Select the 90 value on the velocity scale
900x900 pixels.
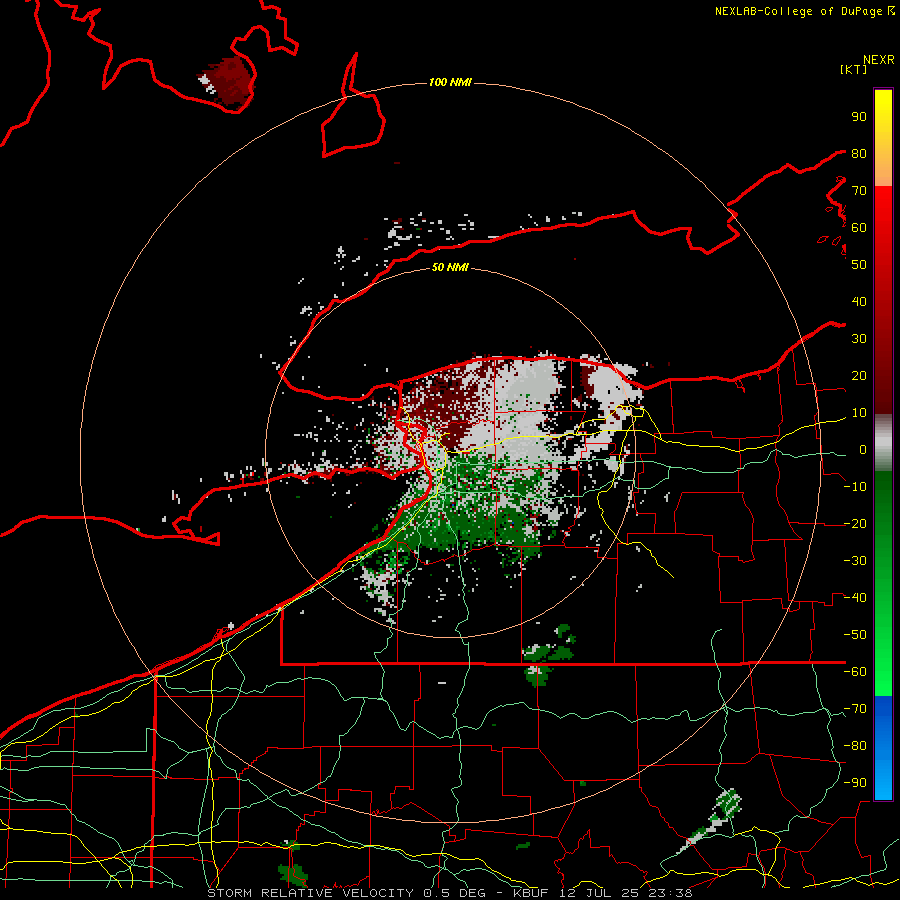pos(859,117)
